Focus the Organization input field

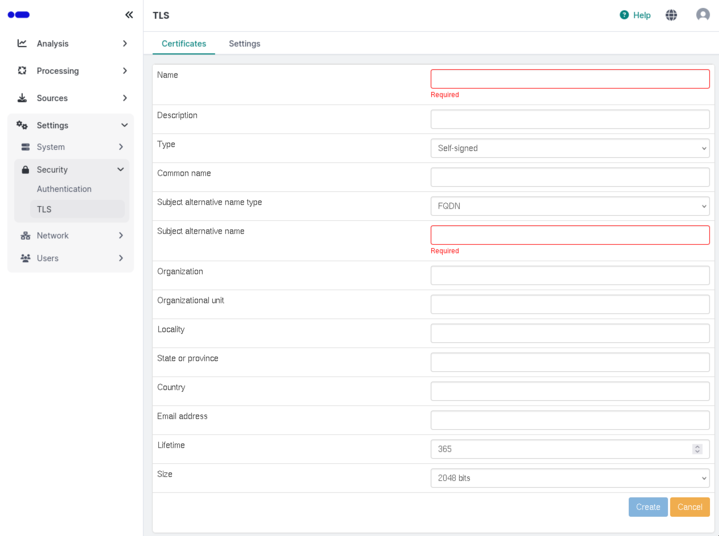[570, 275]
